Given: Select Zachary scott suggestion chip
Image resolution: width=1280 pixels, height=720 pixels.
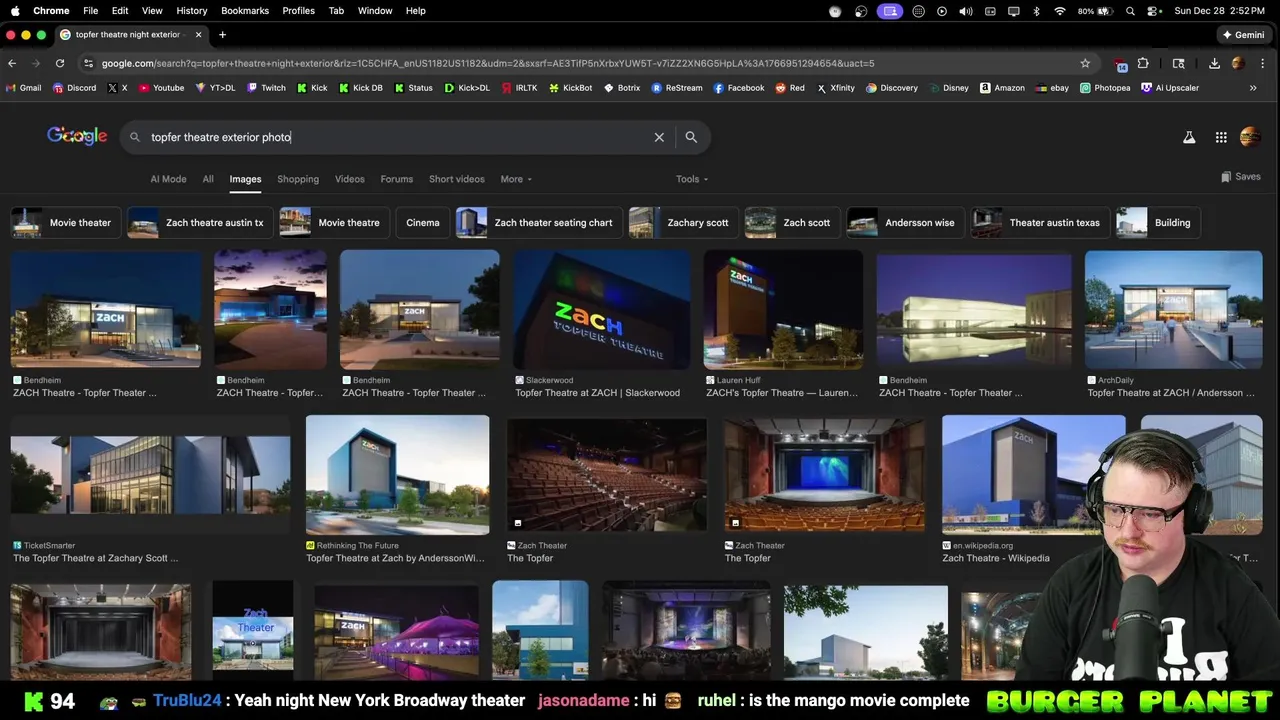Looking at the screenshot, I should 683,222.
